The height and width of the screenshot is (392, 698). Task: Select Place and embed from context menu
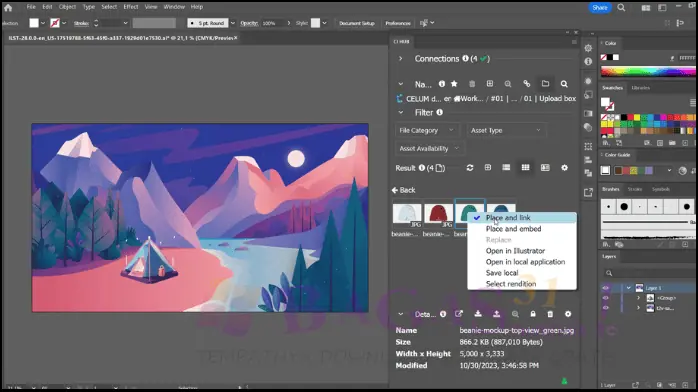(513, 229)
